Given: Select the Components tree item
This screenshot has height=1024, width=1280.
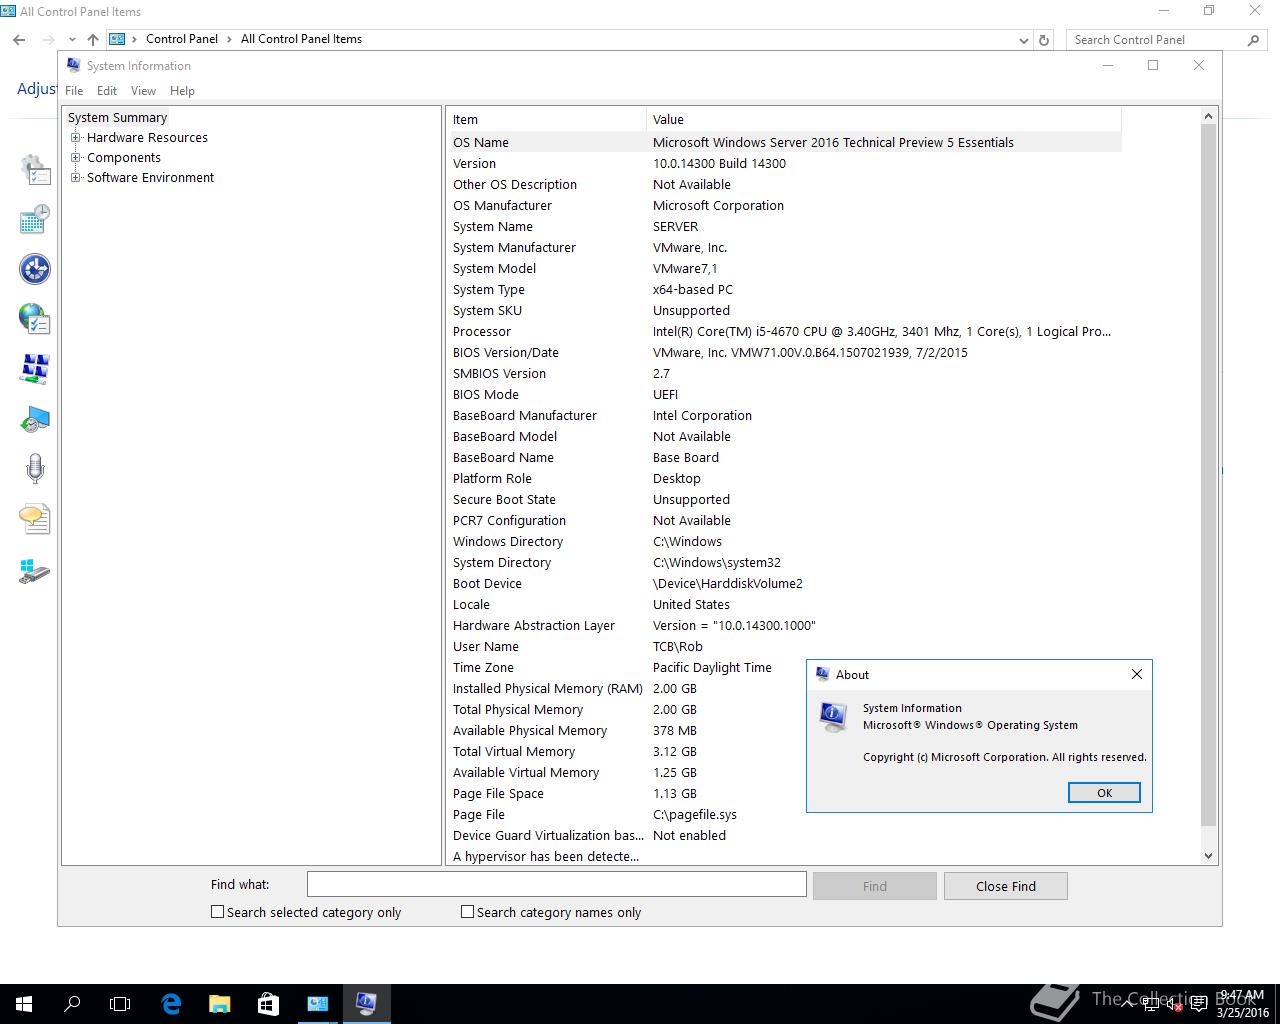Looking at the screenshot, I should coord(123,158).
